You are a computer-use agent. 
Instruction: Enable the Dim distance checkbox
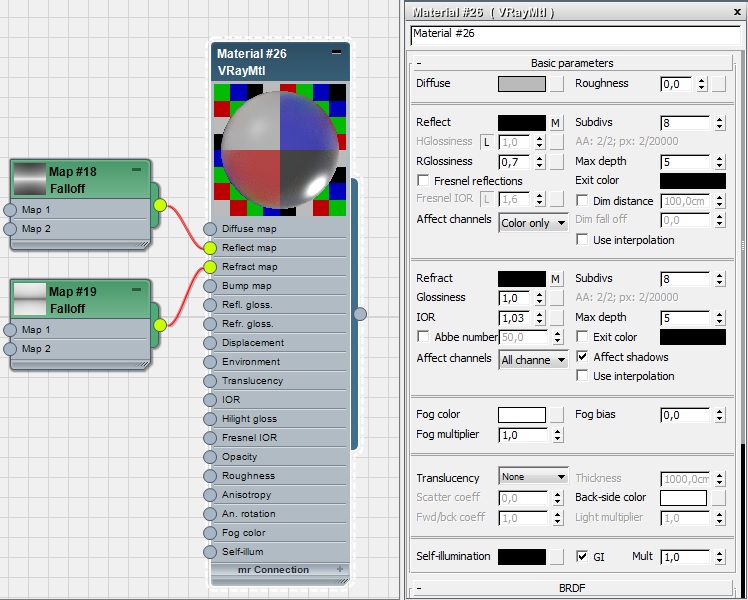tap(582, 200)
